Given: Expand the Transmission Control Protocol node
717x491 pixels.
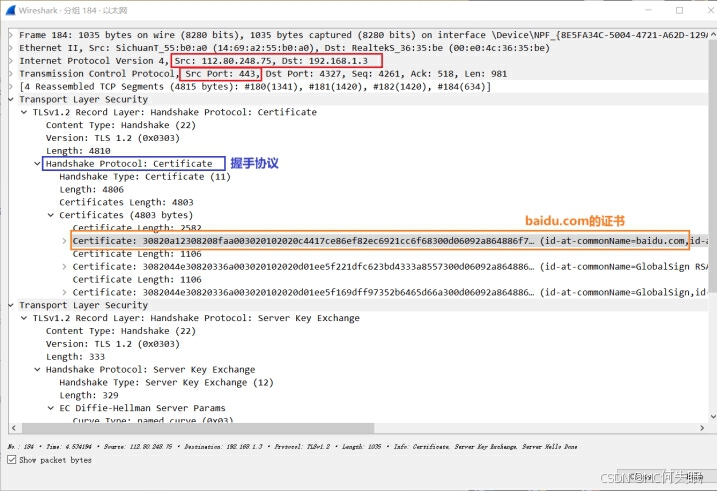Looking at the screenshot, I should [x=11, y=73].
